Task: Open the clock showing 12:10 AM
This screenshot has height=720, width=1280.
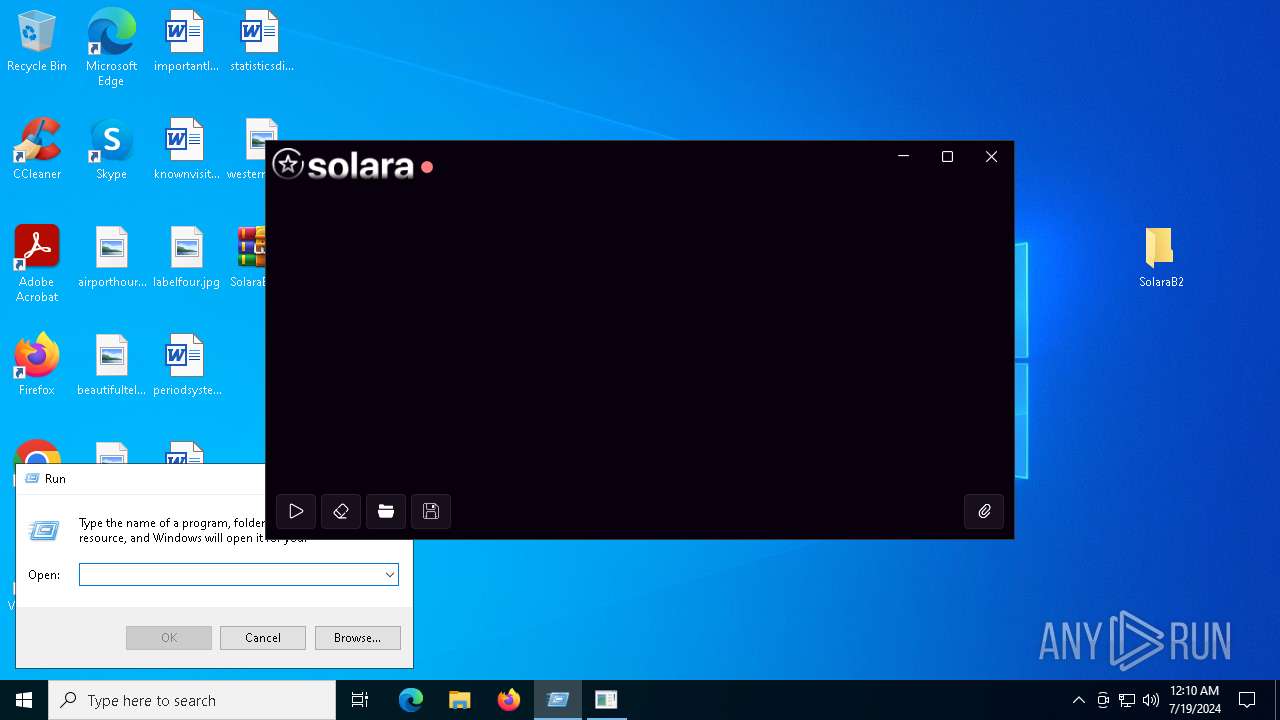Action: tap(1194, 700)
